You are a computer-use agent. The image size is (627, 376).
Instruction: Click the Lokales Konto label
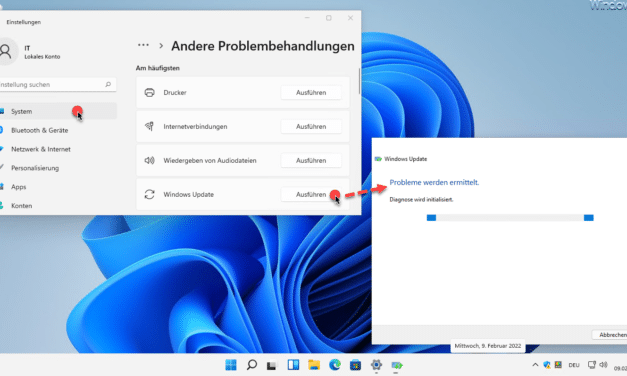pyautogui.click(x=42, y=57)
